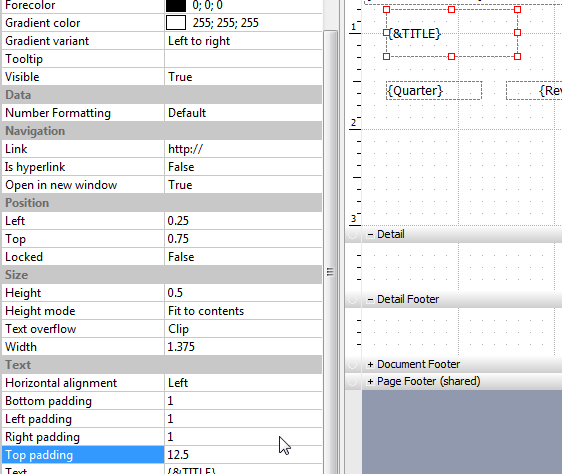Edit the Right padding value
The image size is (562, 474).
(x=243, y=437)
